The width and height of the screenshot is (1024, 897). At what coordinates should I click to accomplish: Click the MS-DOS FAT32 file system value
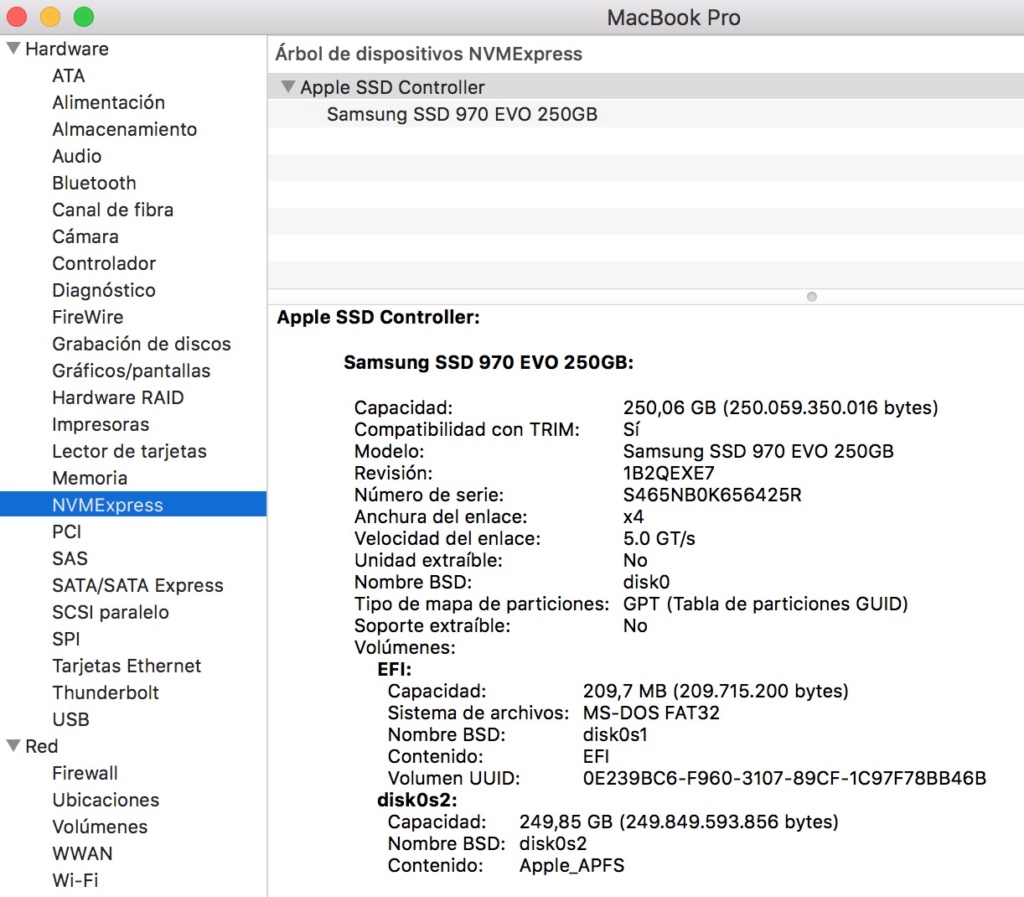(651, 712)
